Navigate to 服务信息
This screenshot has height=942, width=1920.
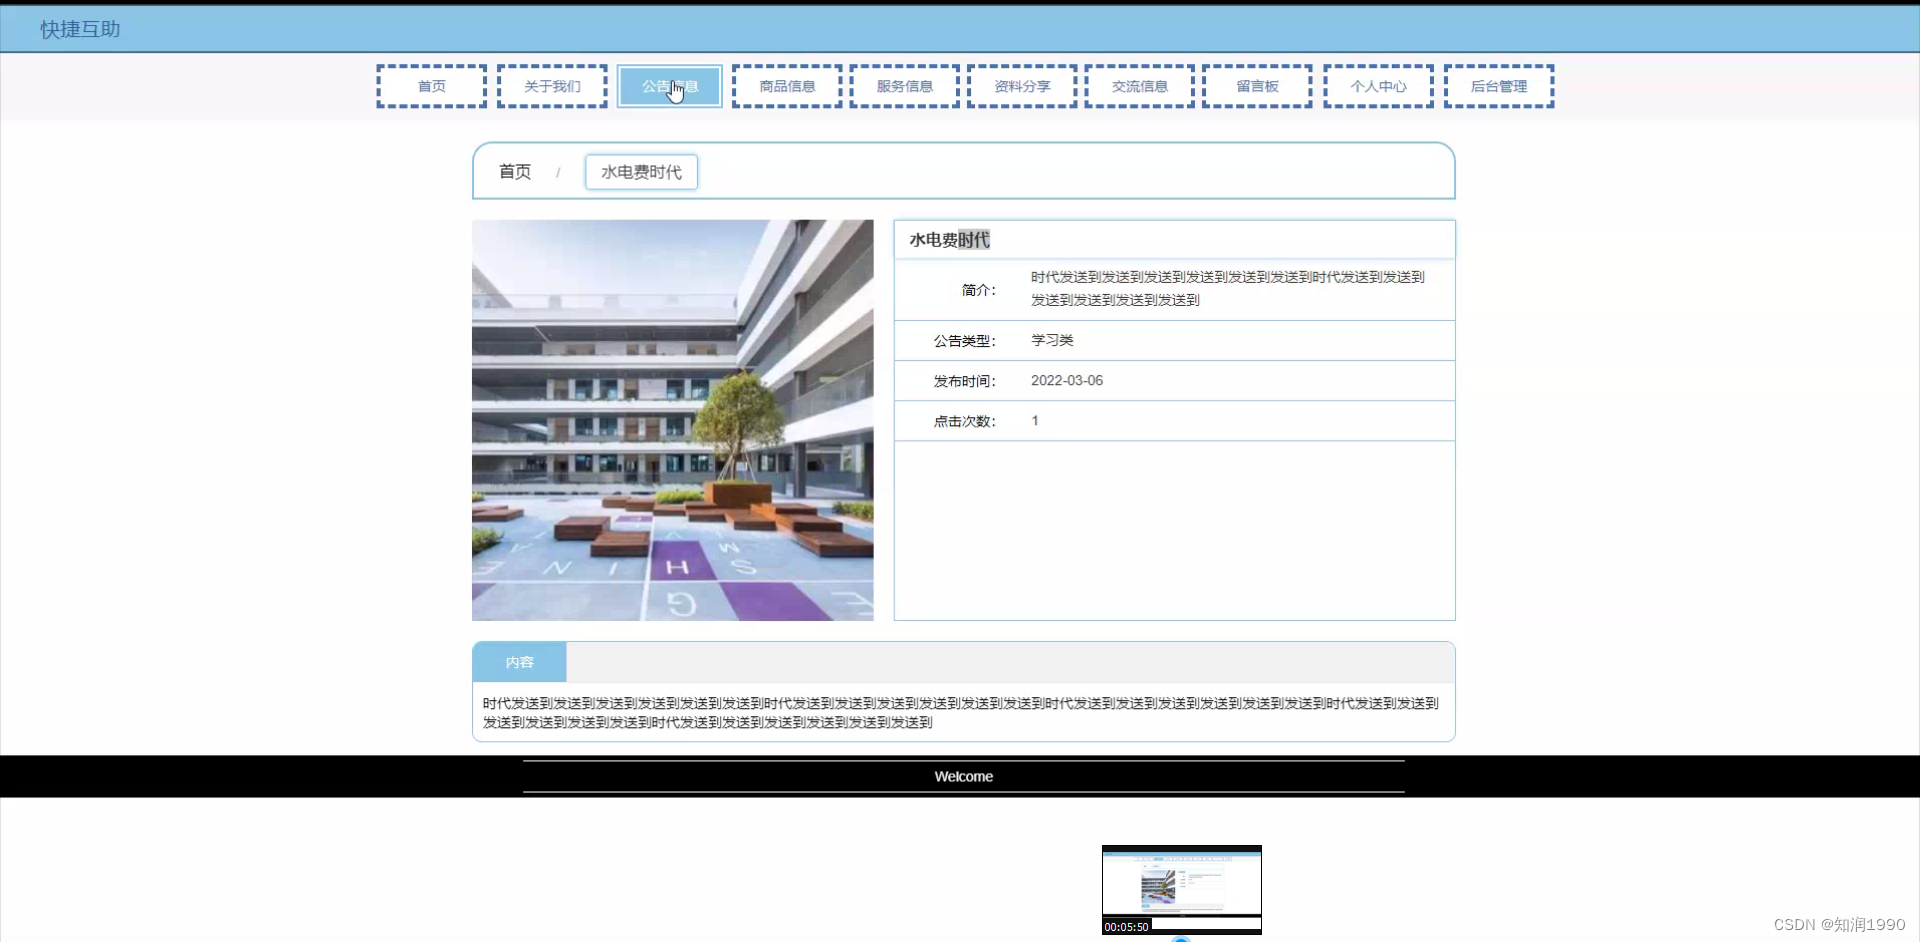pyautogui.click(x=904, y=86)
